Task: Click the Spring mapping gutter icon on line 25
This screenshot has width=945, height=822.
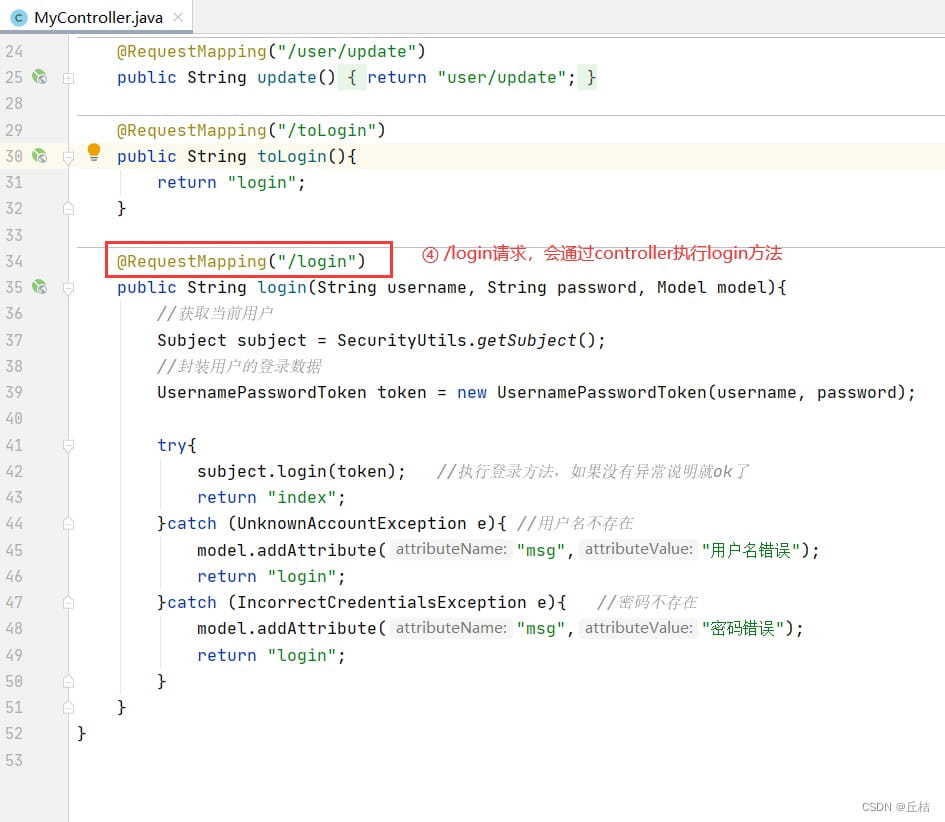Action: pyautogui.click(x=40, y=77)
